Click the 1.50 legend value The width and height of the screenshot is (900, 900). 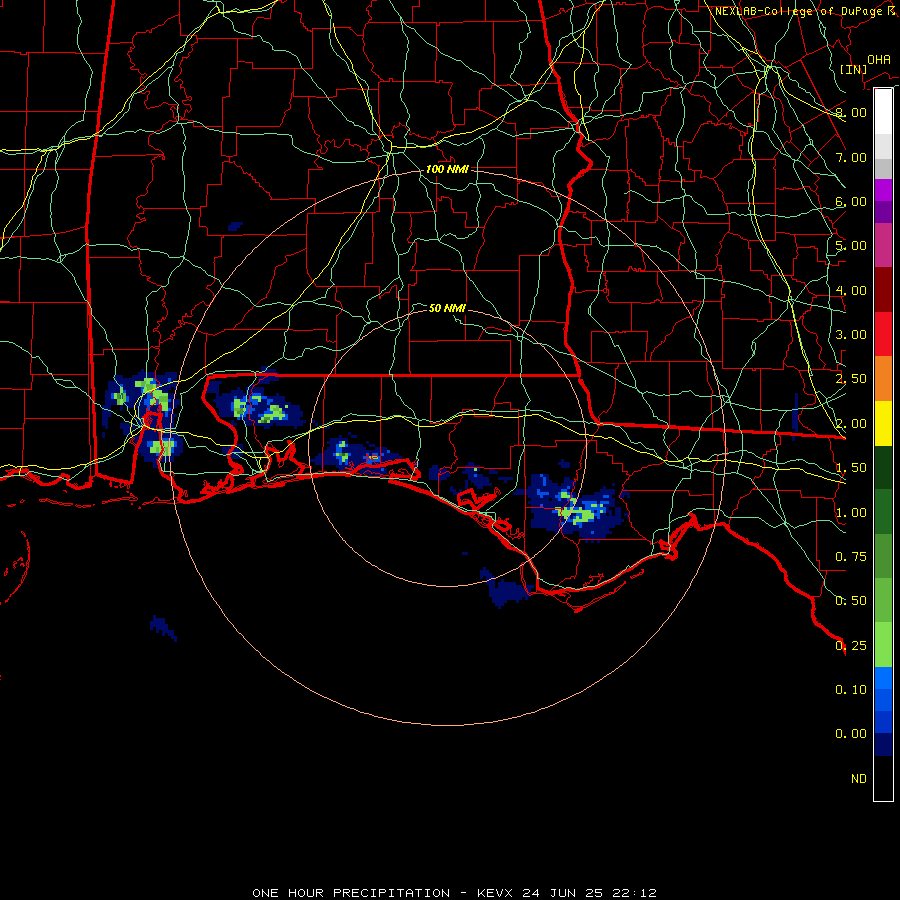(x=851, y=468)
